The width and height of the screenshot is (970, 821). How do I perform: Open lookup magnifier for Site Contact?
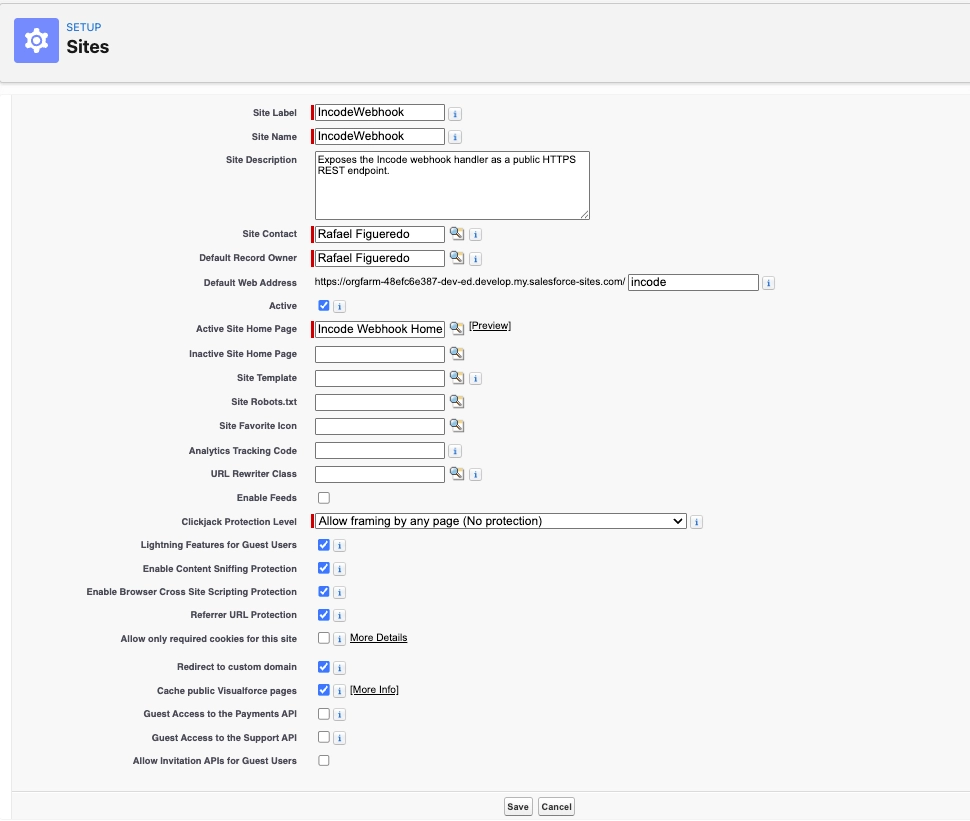(x=457, y=234)
